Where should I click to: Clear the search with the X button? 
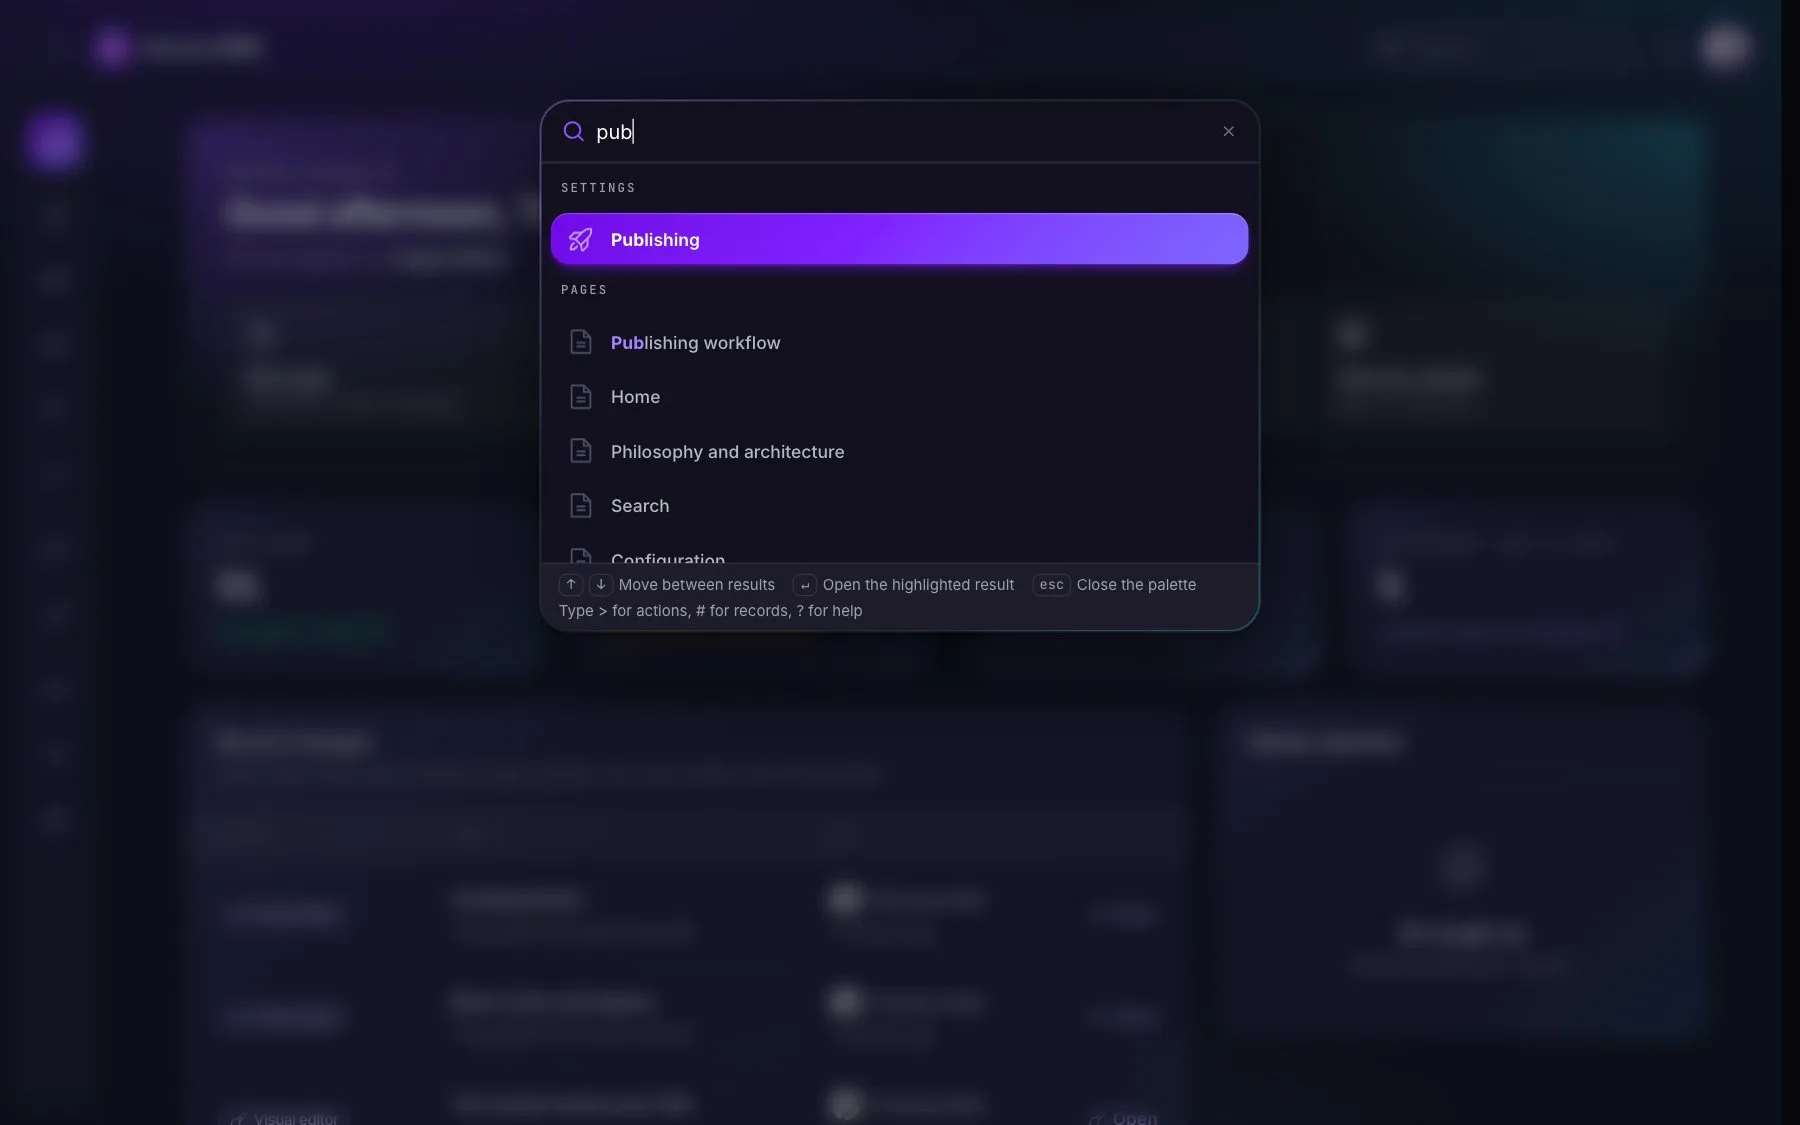(x=1228, y=131)
